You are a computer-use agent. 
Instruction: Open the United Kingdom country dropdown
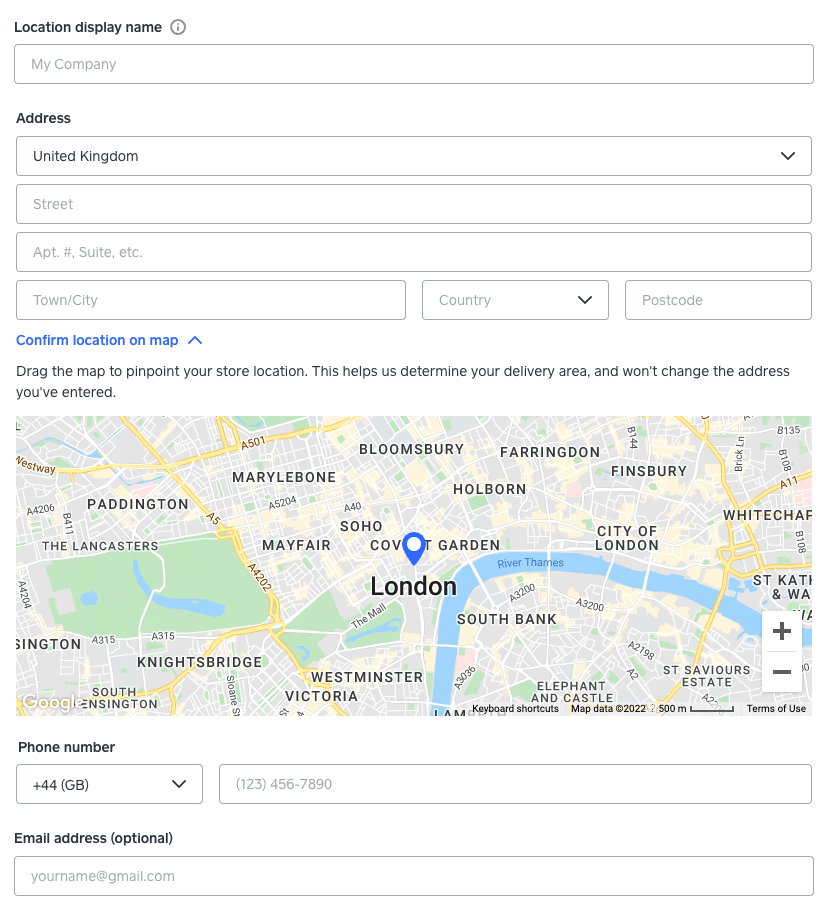414,156
